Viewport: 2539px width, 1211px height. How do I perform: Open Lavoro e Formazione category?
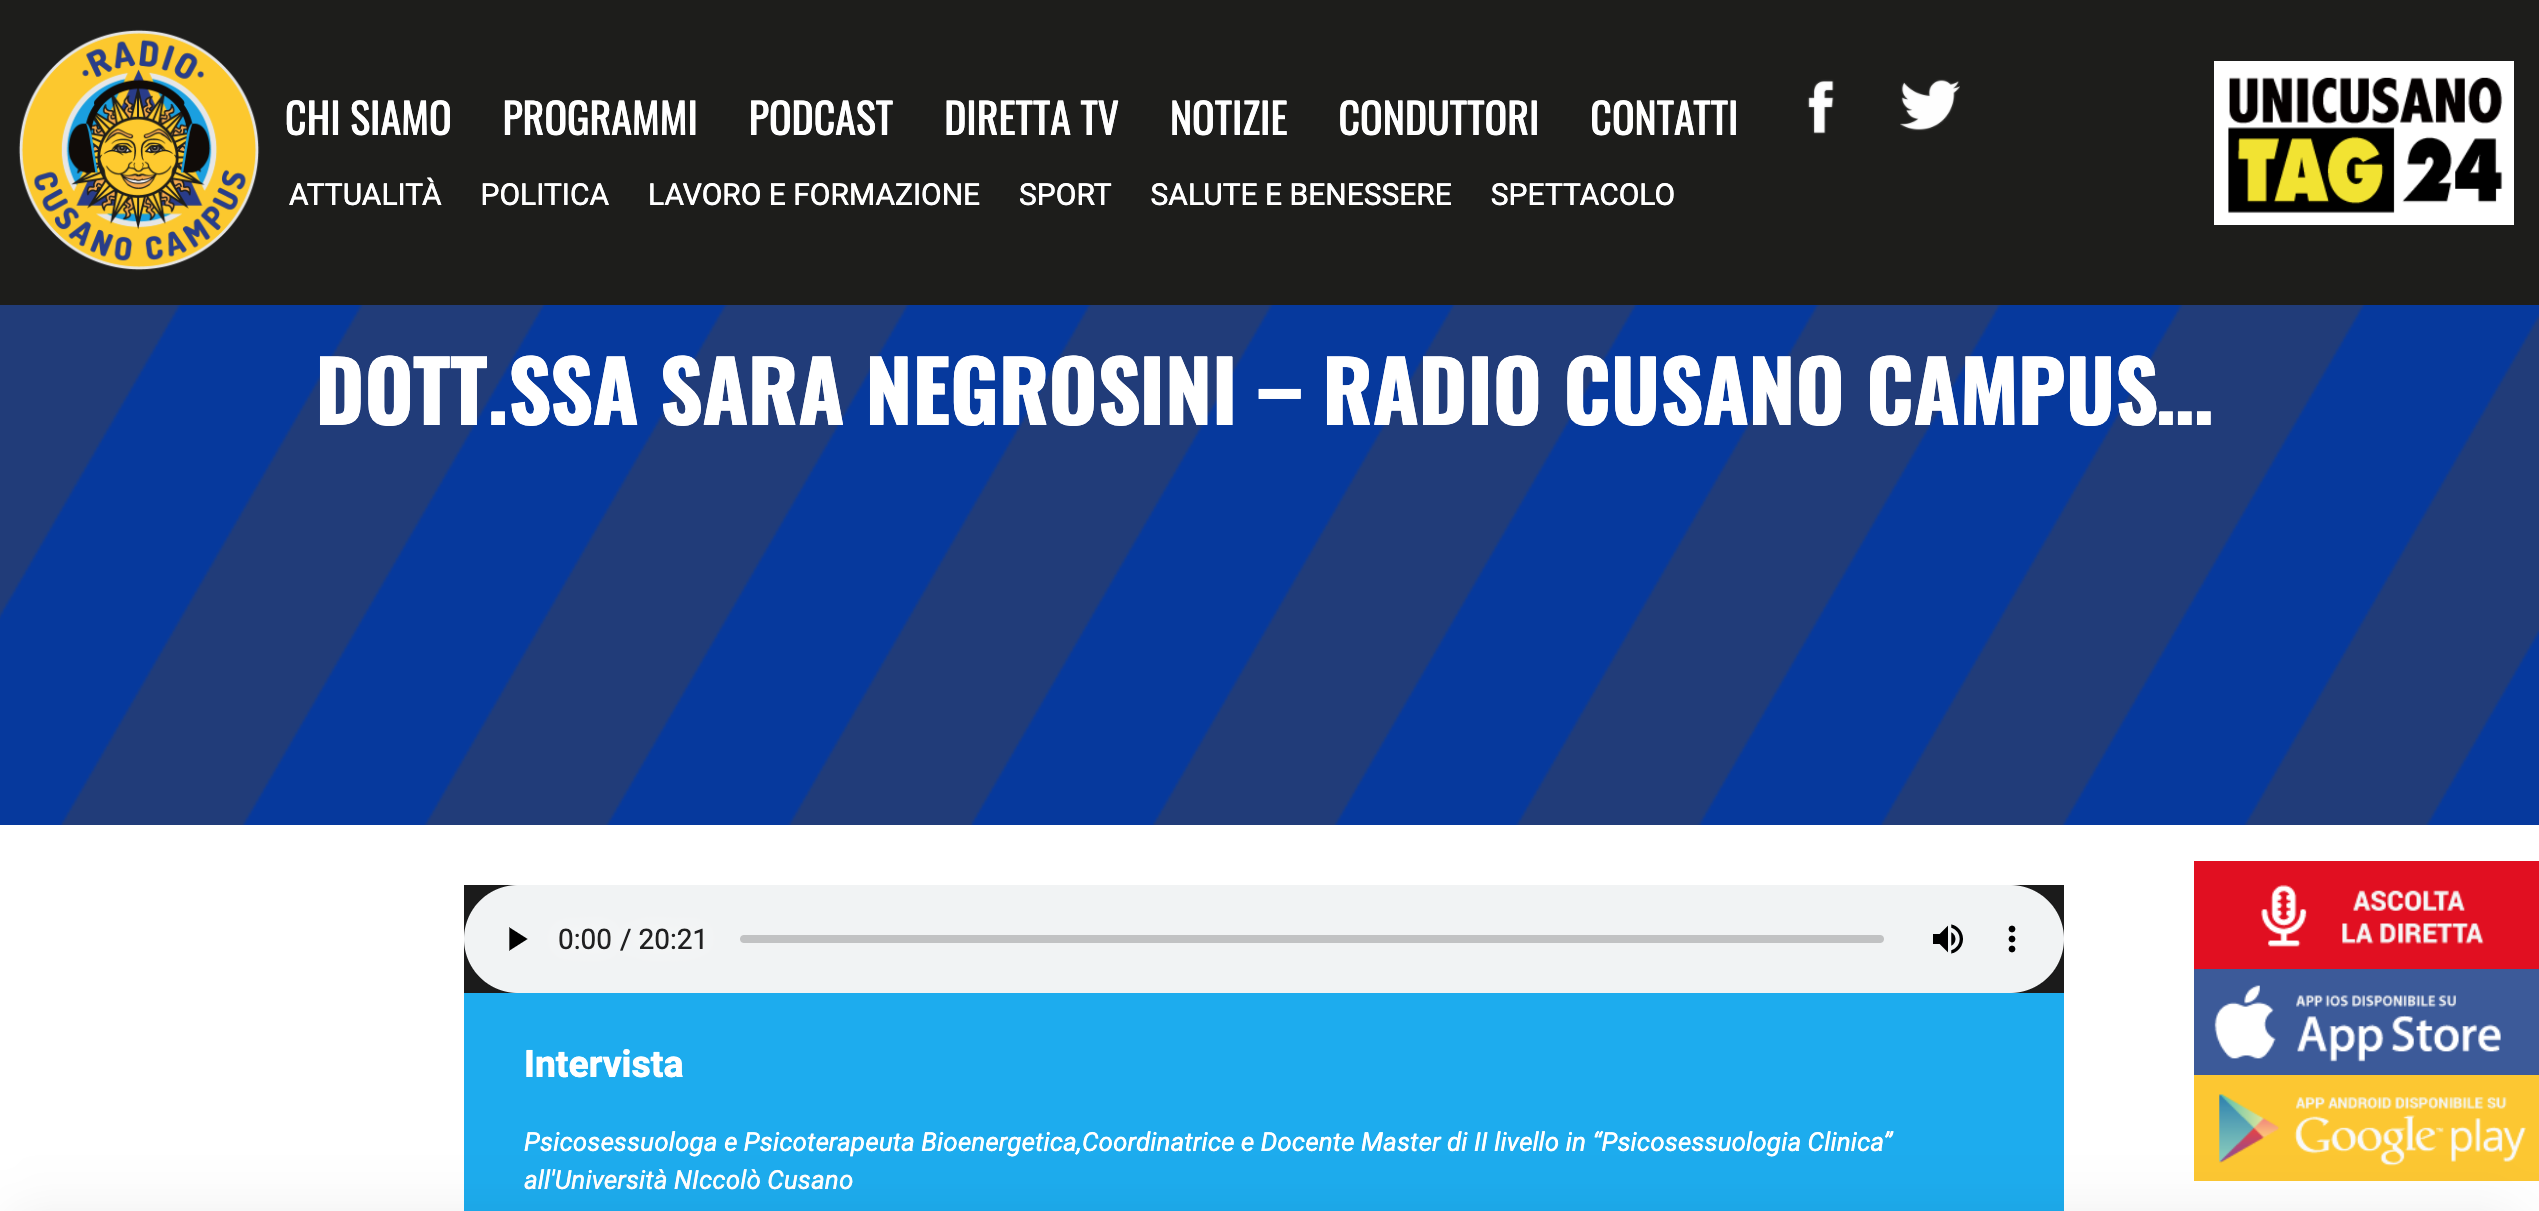point(813,194)
